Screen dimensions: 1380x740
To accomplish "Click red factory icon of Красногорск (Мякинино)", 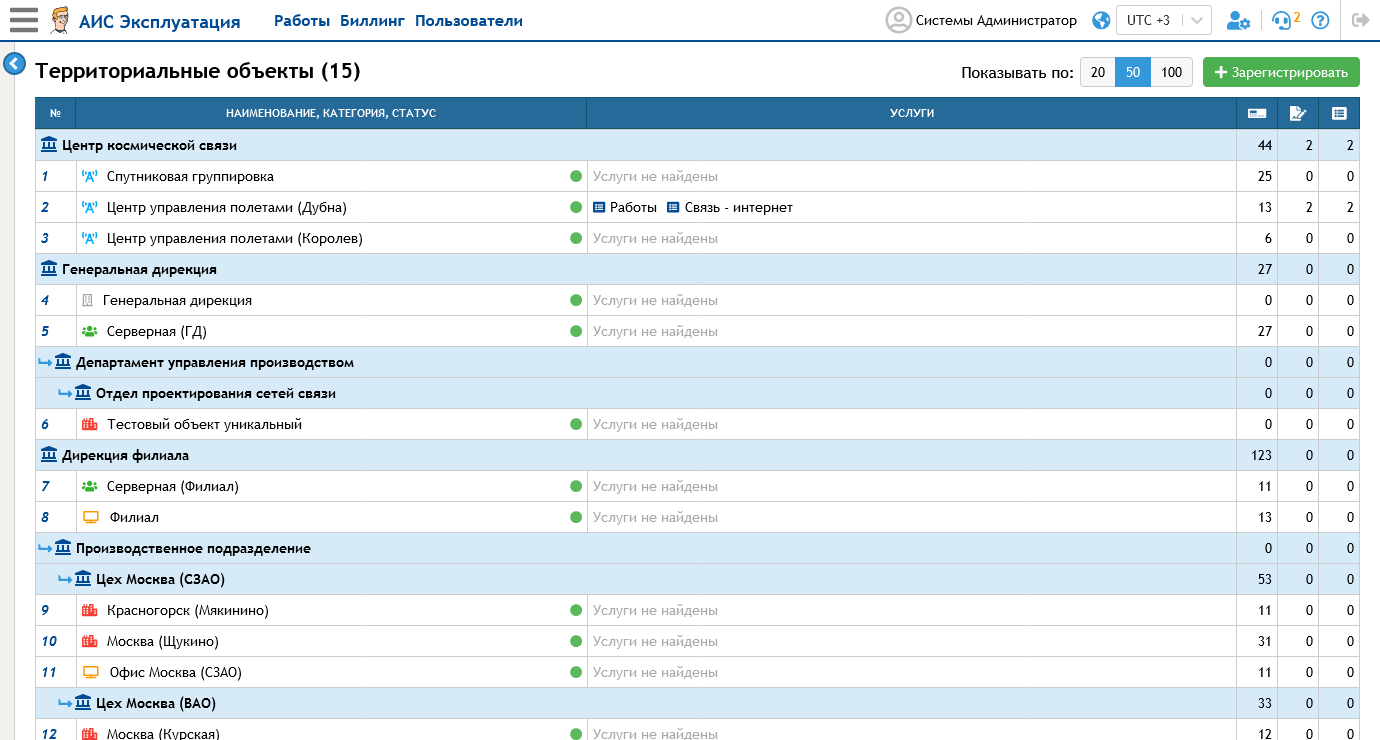I will point(90,610).
